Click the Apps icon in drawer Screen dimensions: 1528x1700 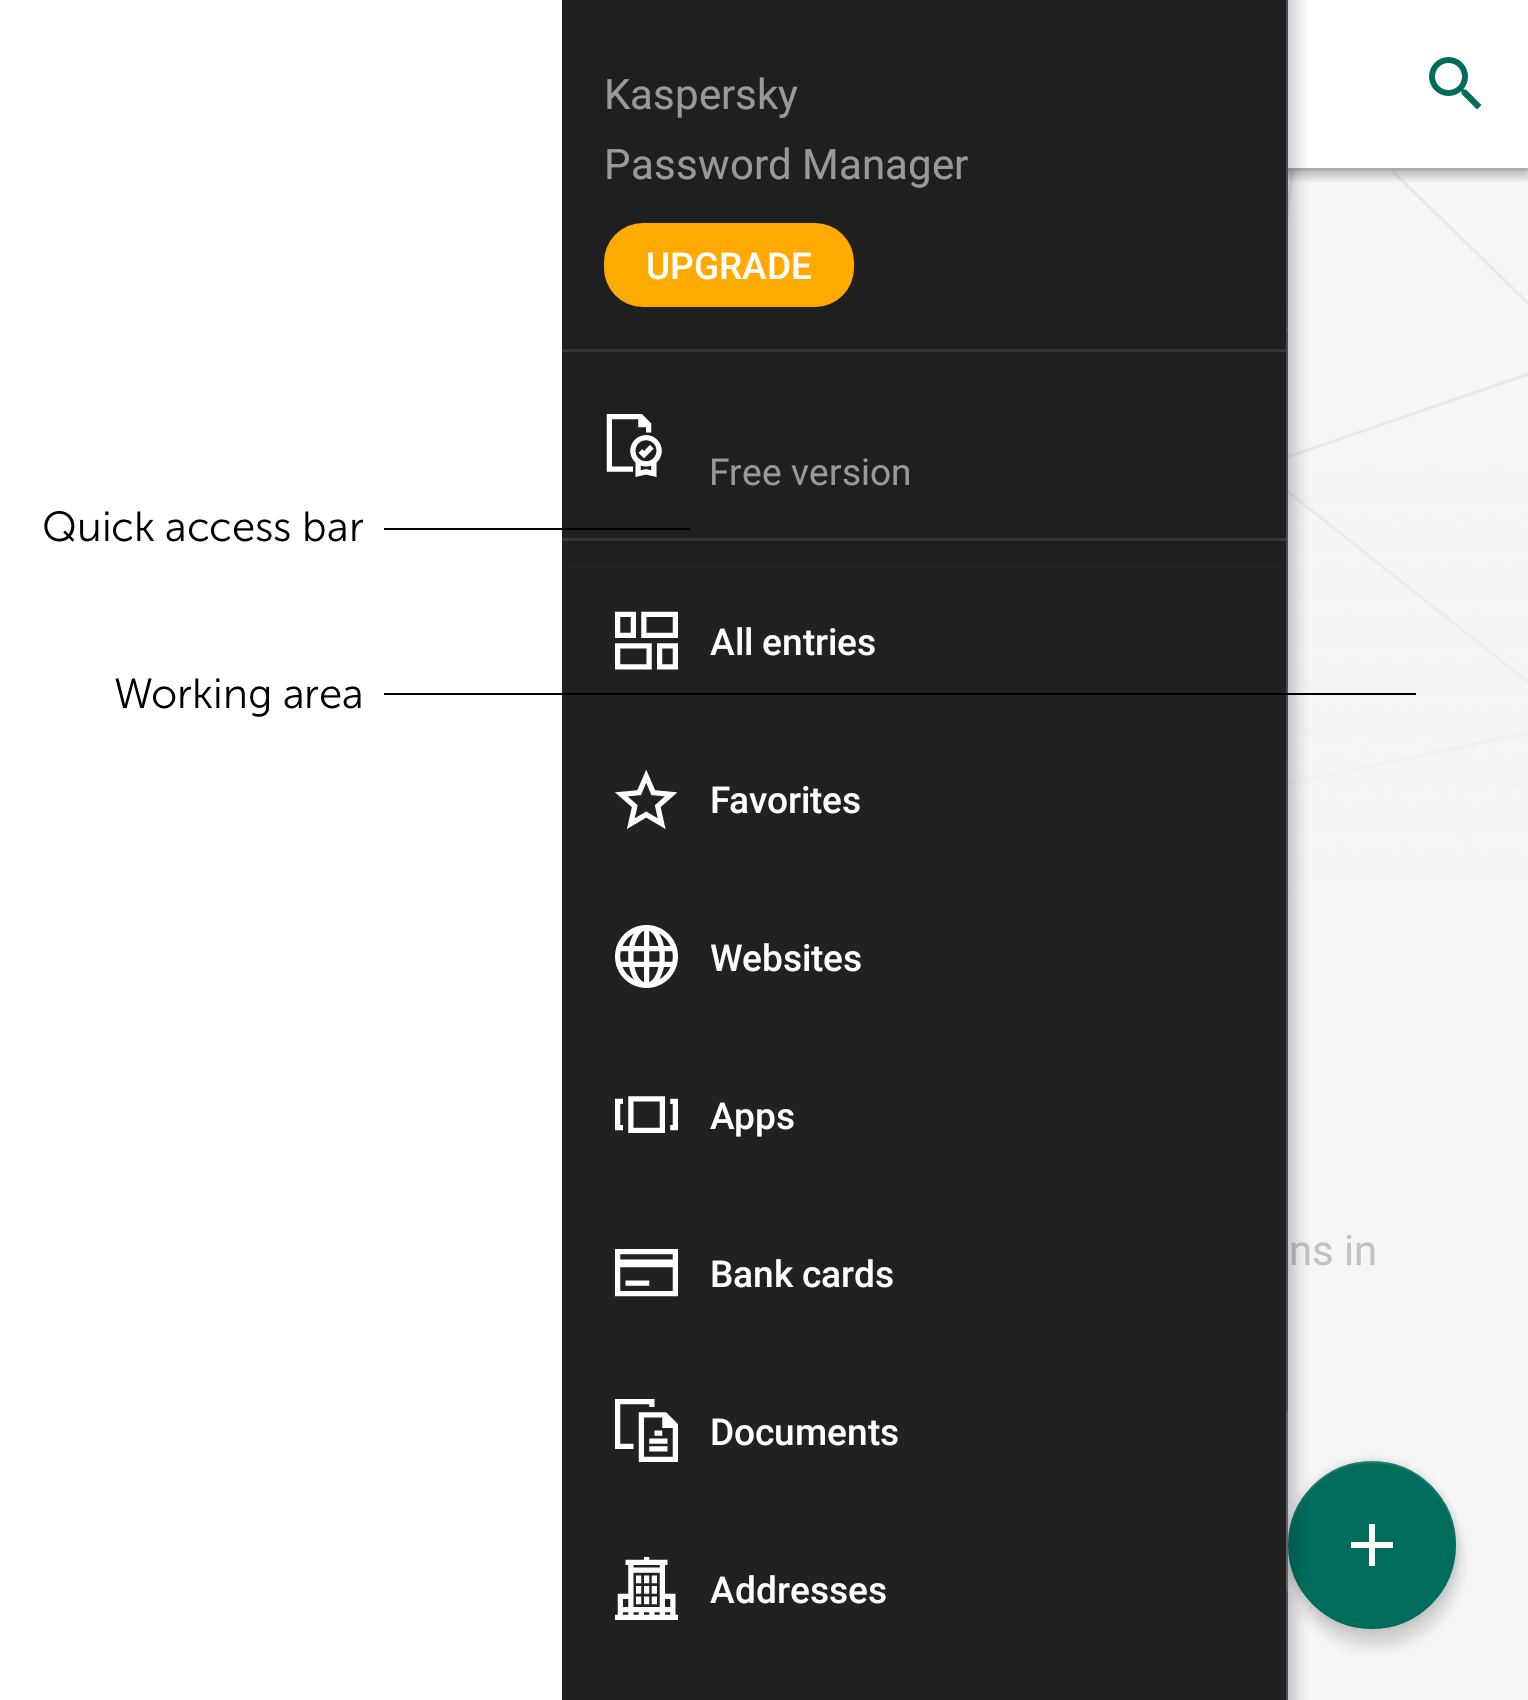pyautogui.click(x=646, y=1115)
